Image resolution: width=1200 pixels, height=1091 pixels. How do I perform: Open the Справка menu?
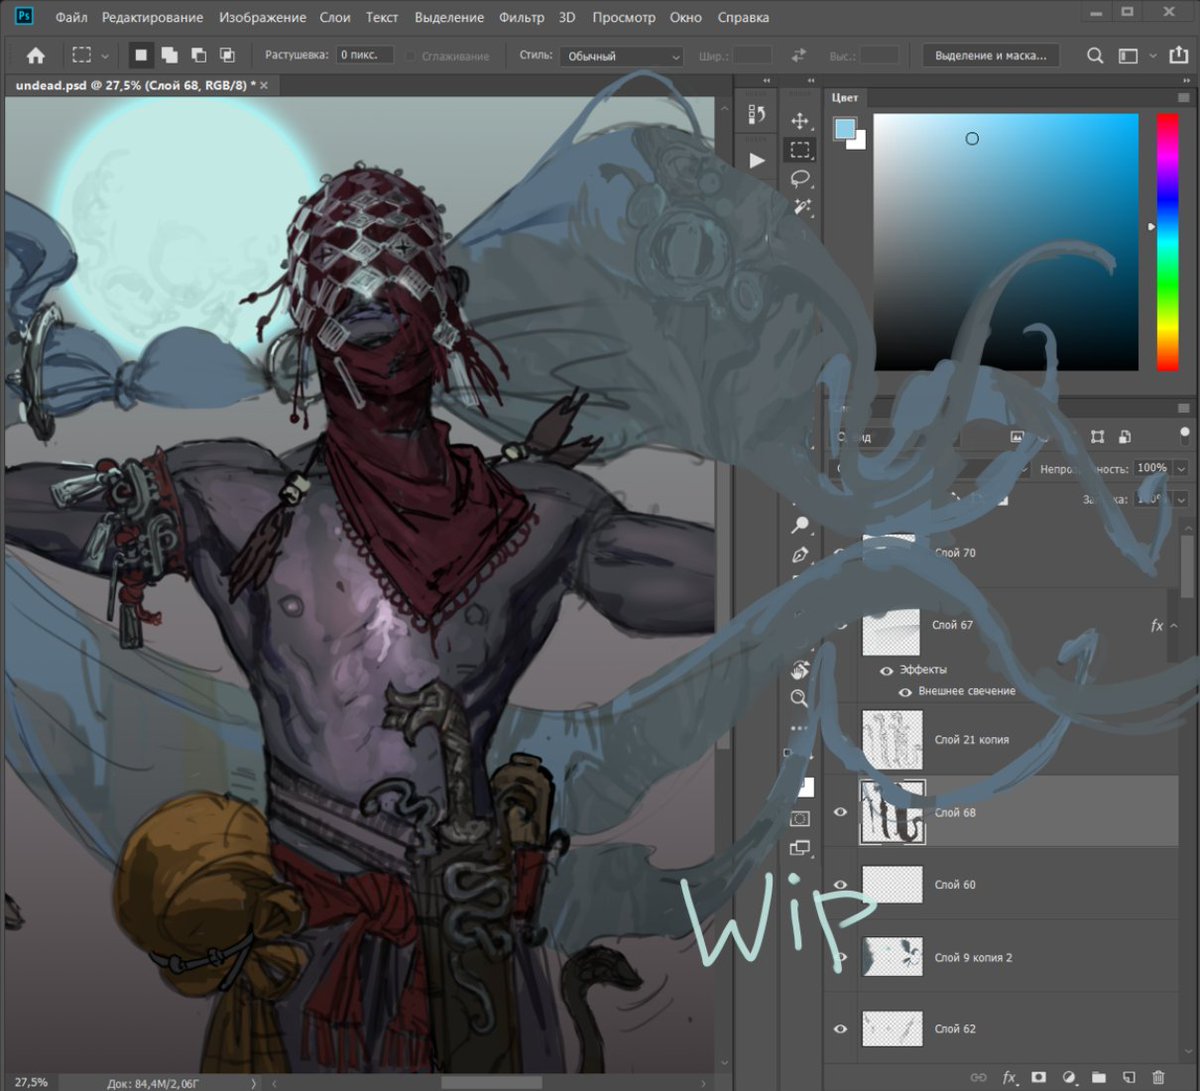(743, 17)
